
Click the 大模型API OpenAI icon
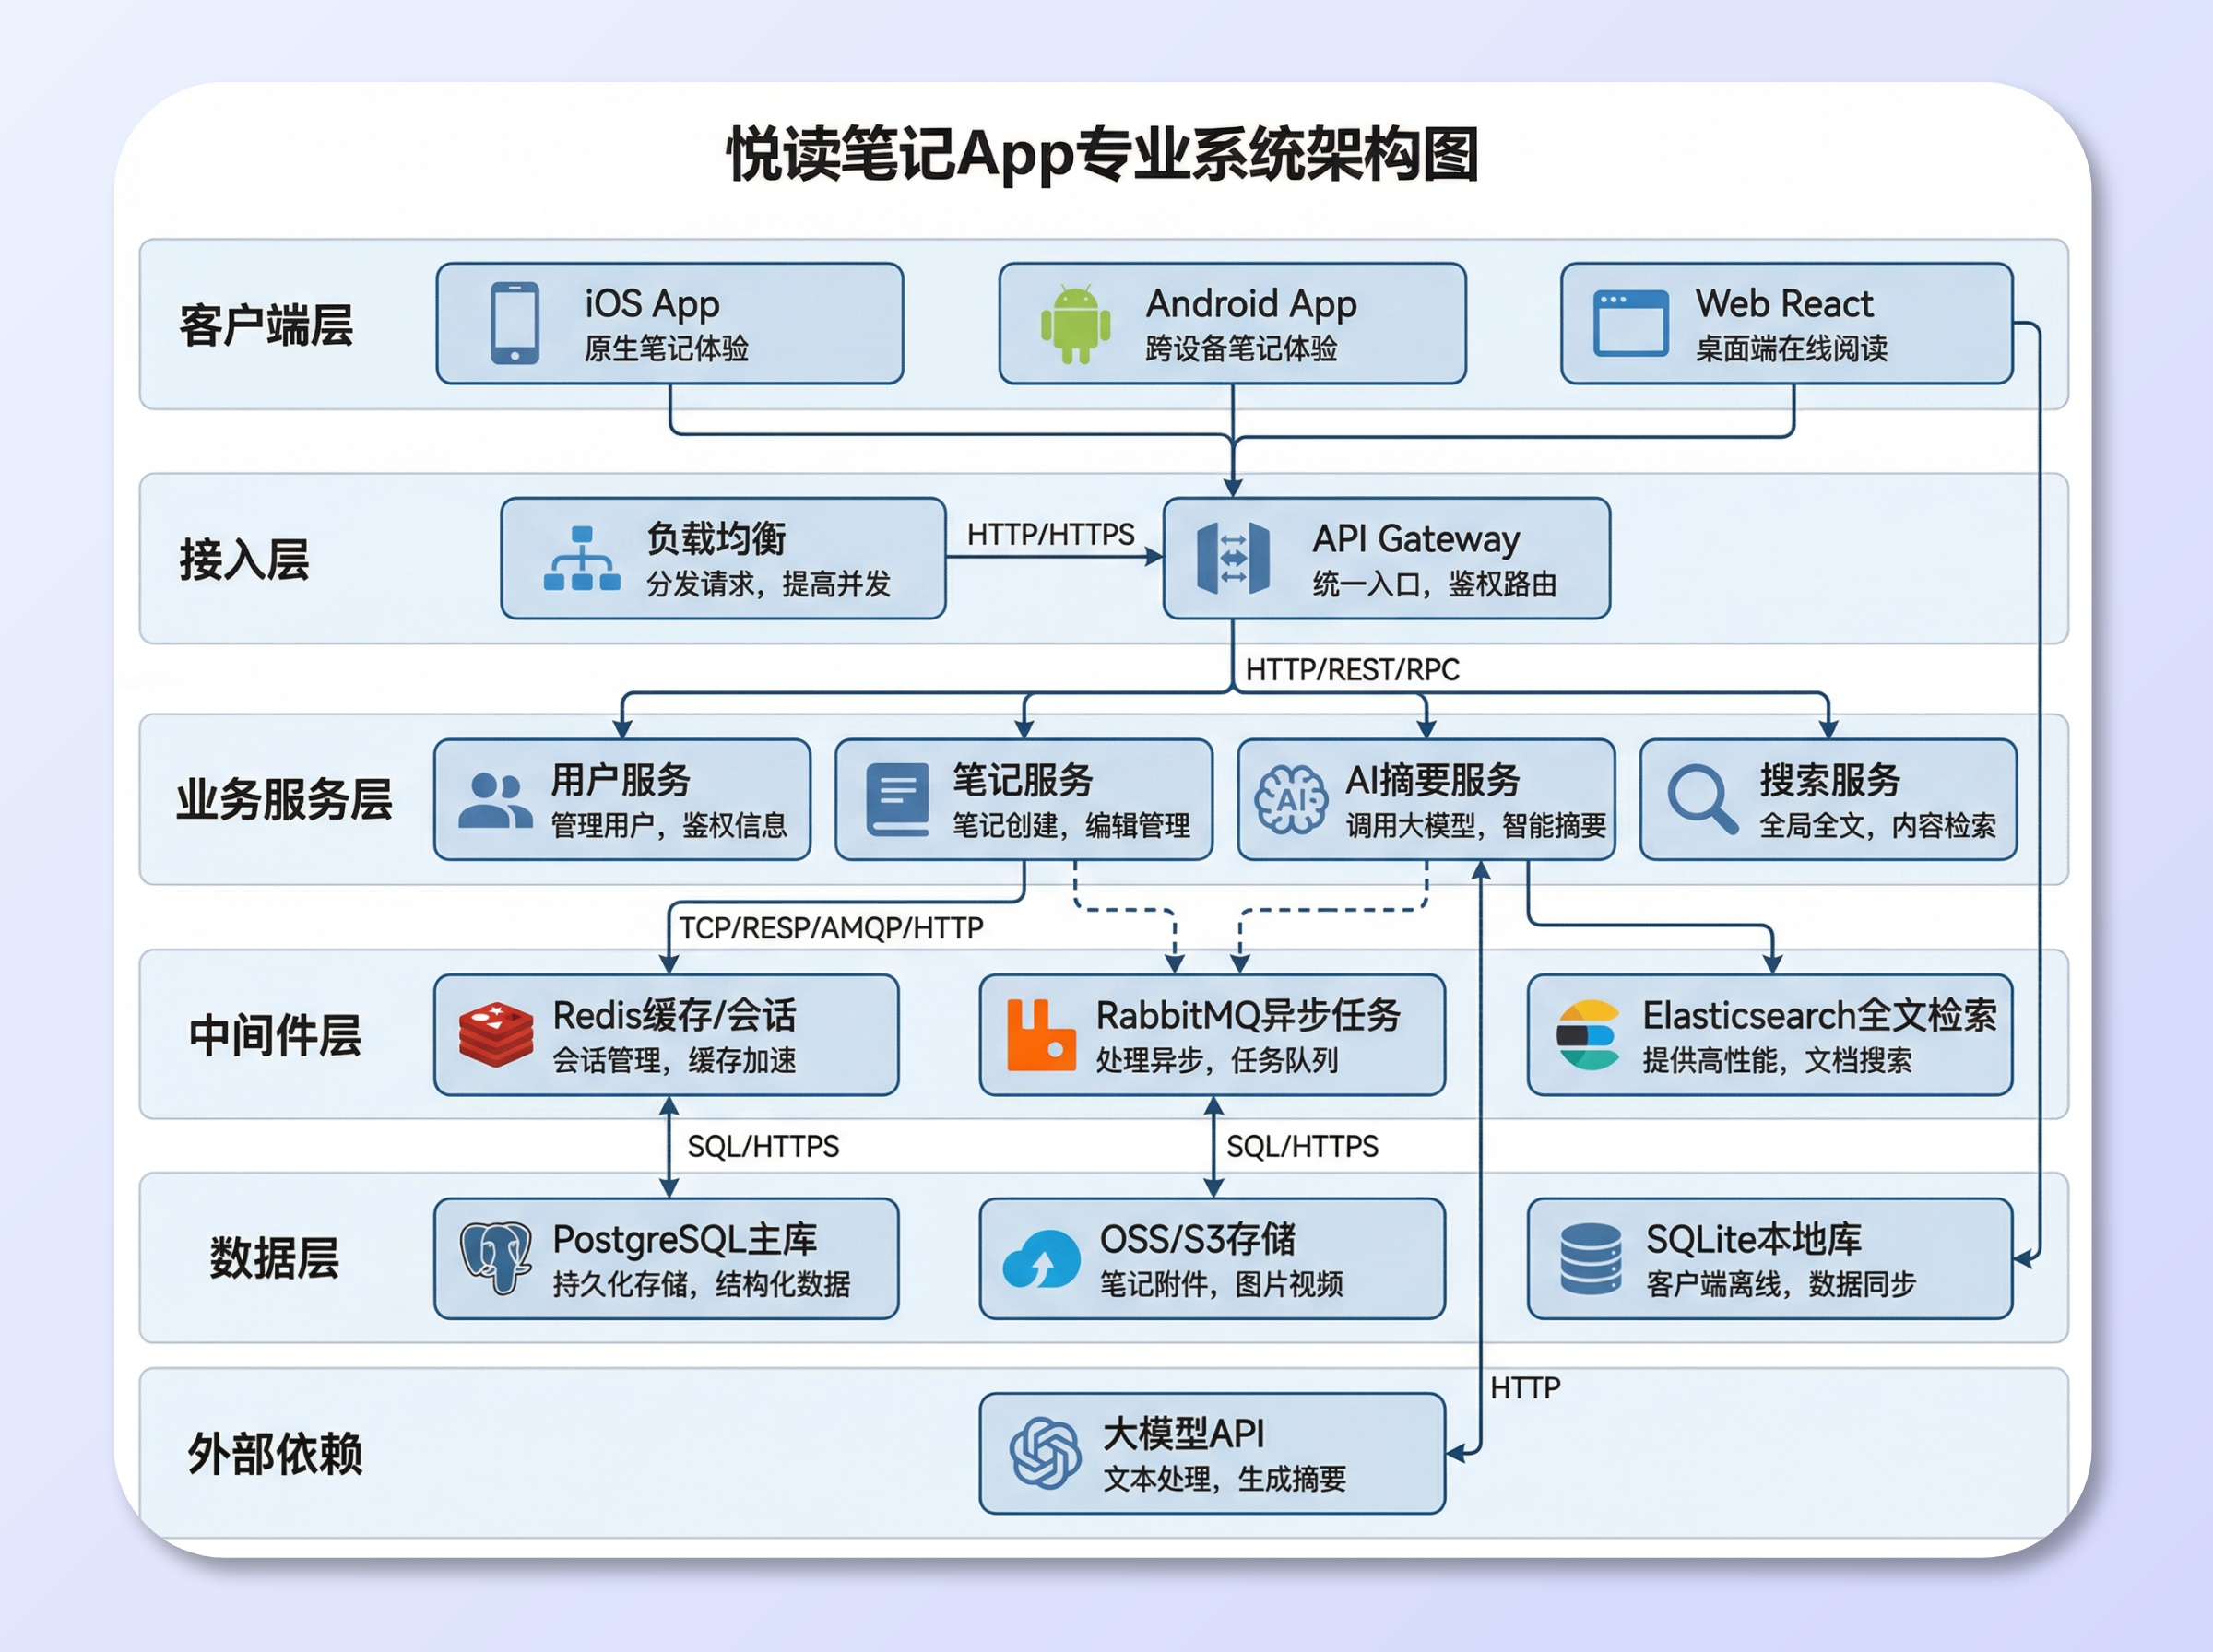pyautogui.click(x=1046, y=1452)
